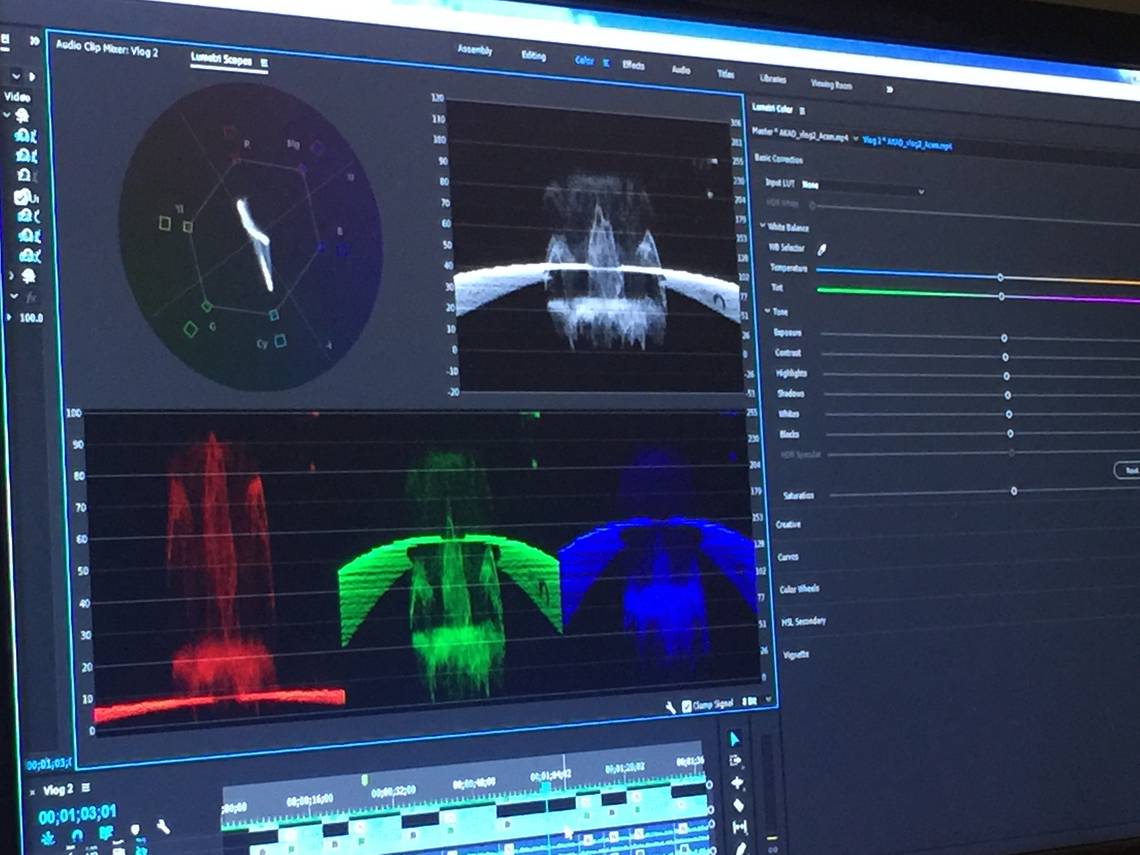1140x855 pixels.
Task: Click the Highlights slider handle
Action: click(1007, 376)
